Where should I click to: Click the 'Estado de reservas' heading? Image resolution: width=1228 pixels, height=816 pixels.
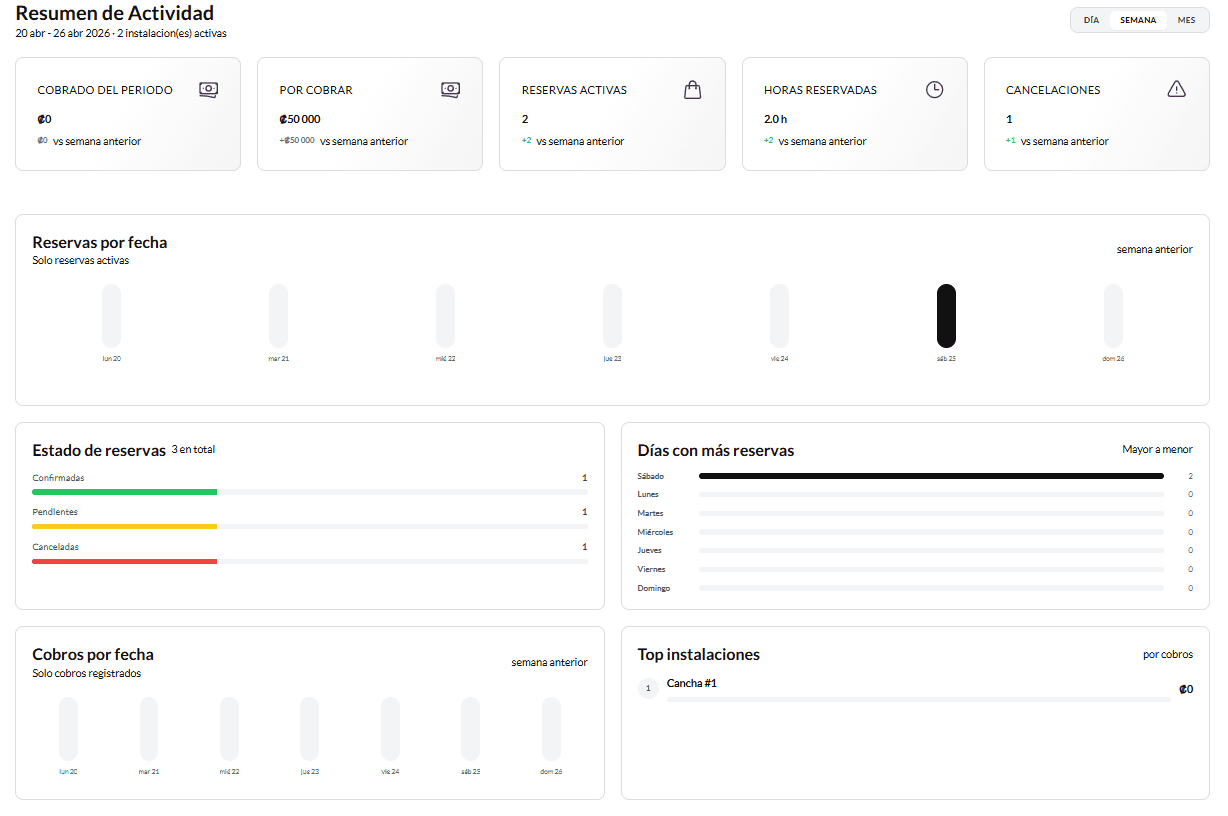click(99, 450)
